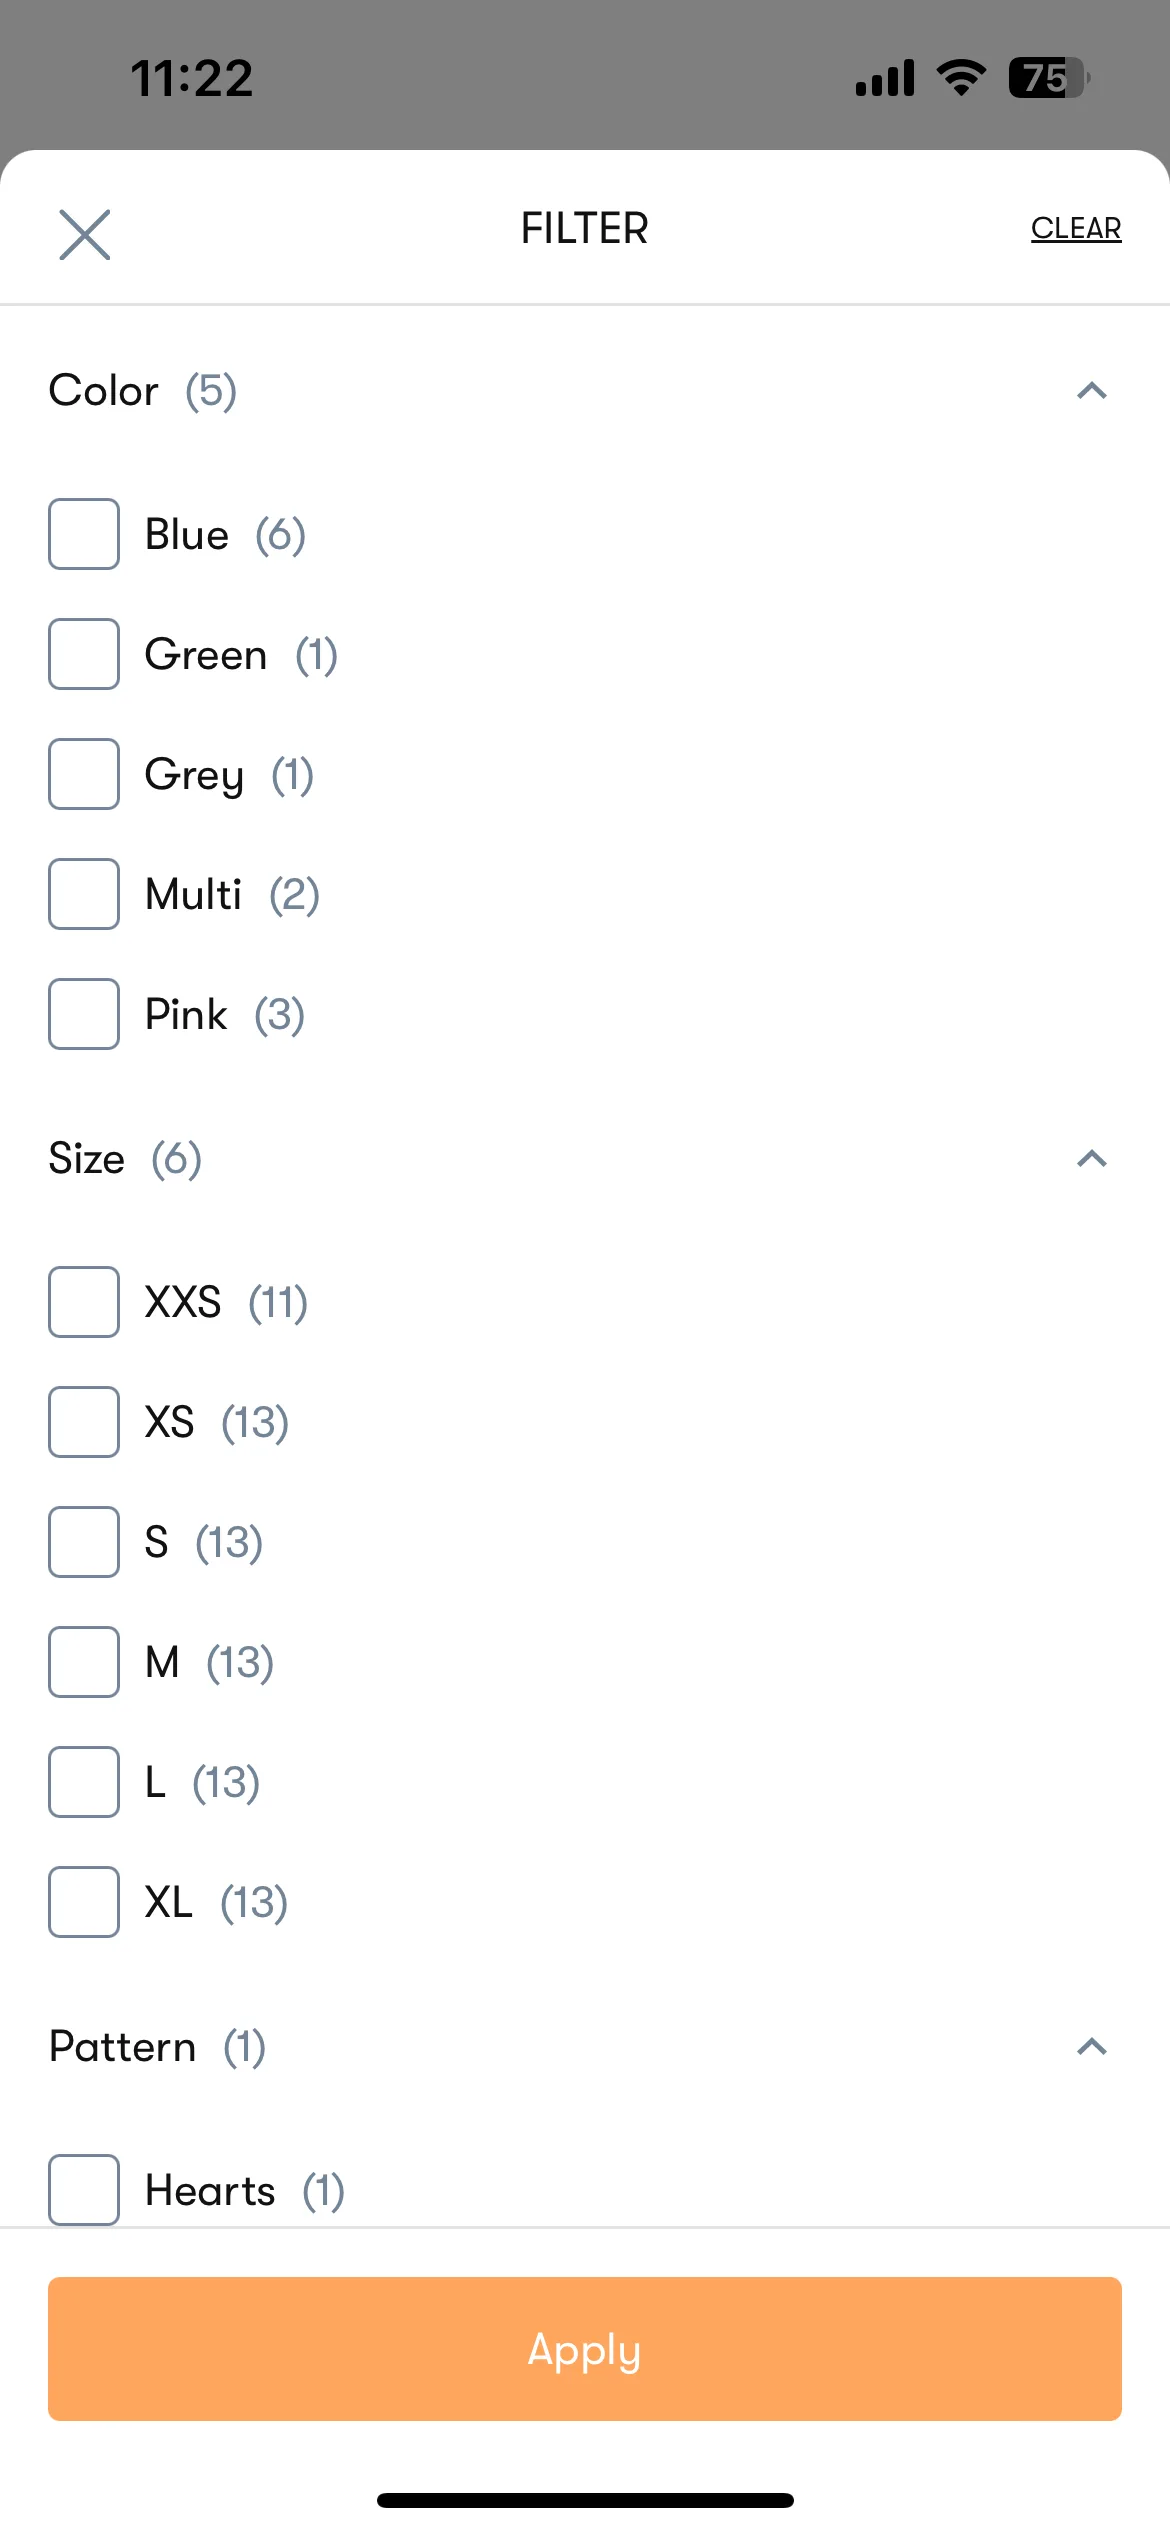
Task: Tap the Wi-Fi icon in status bar
Action: point(961,78)
